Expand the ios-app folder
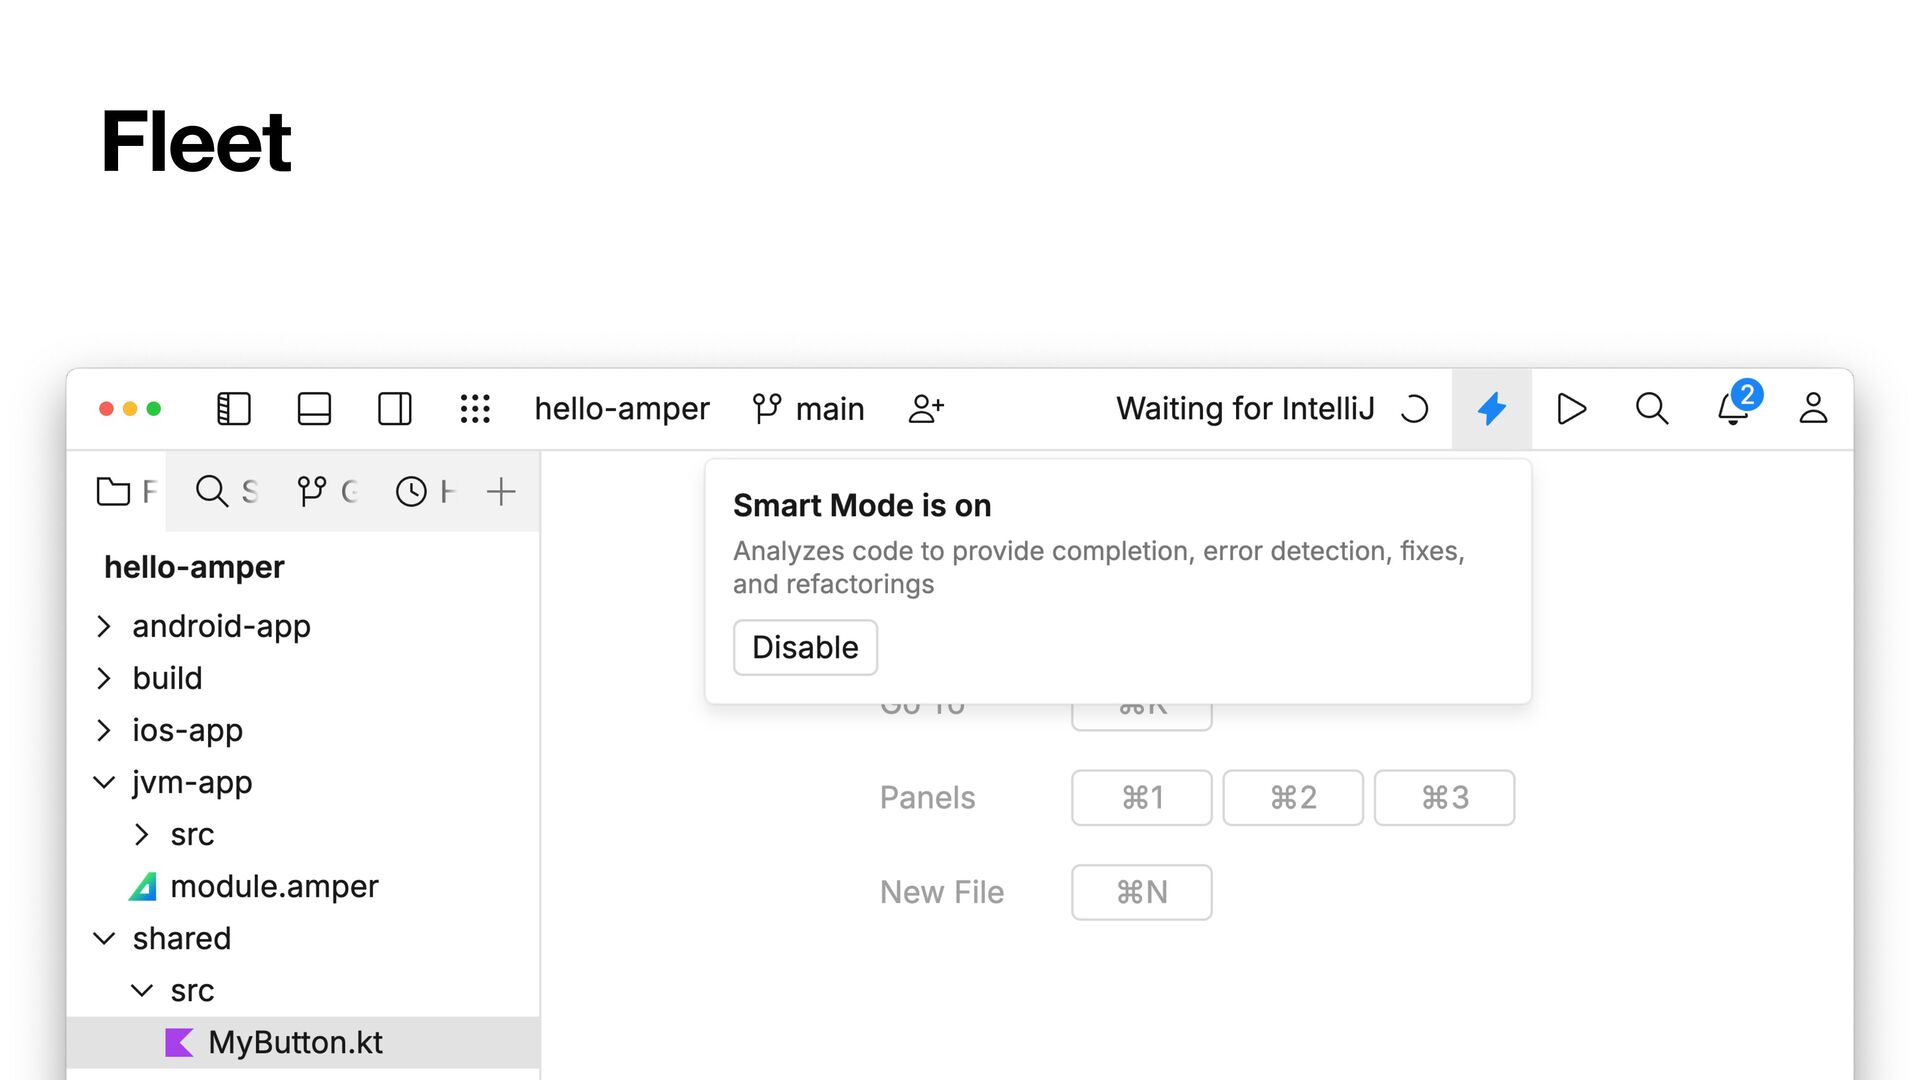The height and width of the screenshot is (1080, 1920). [x=104, y=730]
